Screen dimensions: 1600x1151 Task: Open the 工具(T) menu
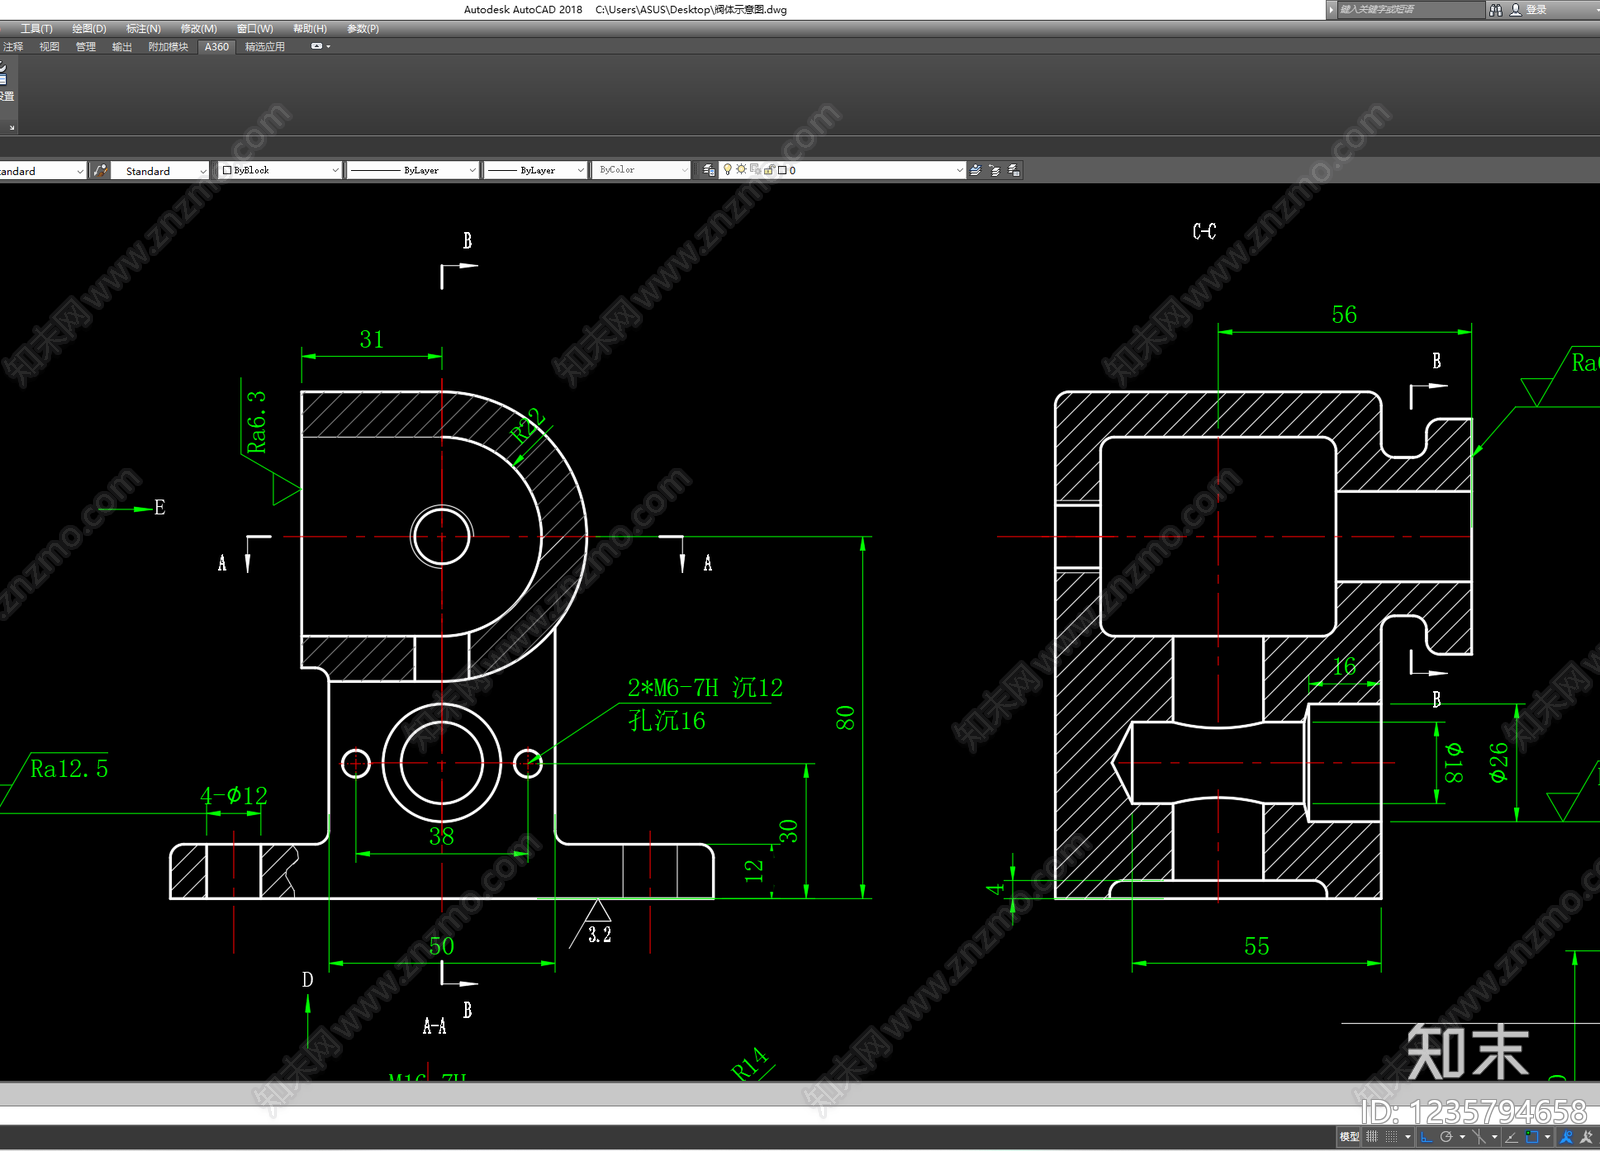coord(37,28)
